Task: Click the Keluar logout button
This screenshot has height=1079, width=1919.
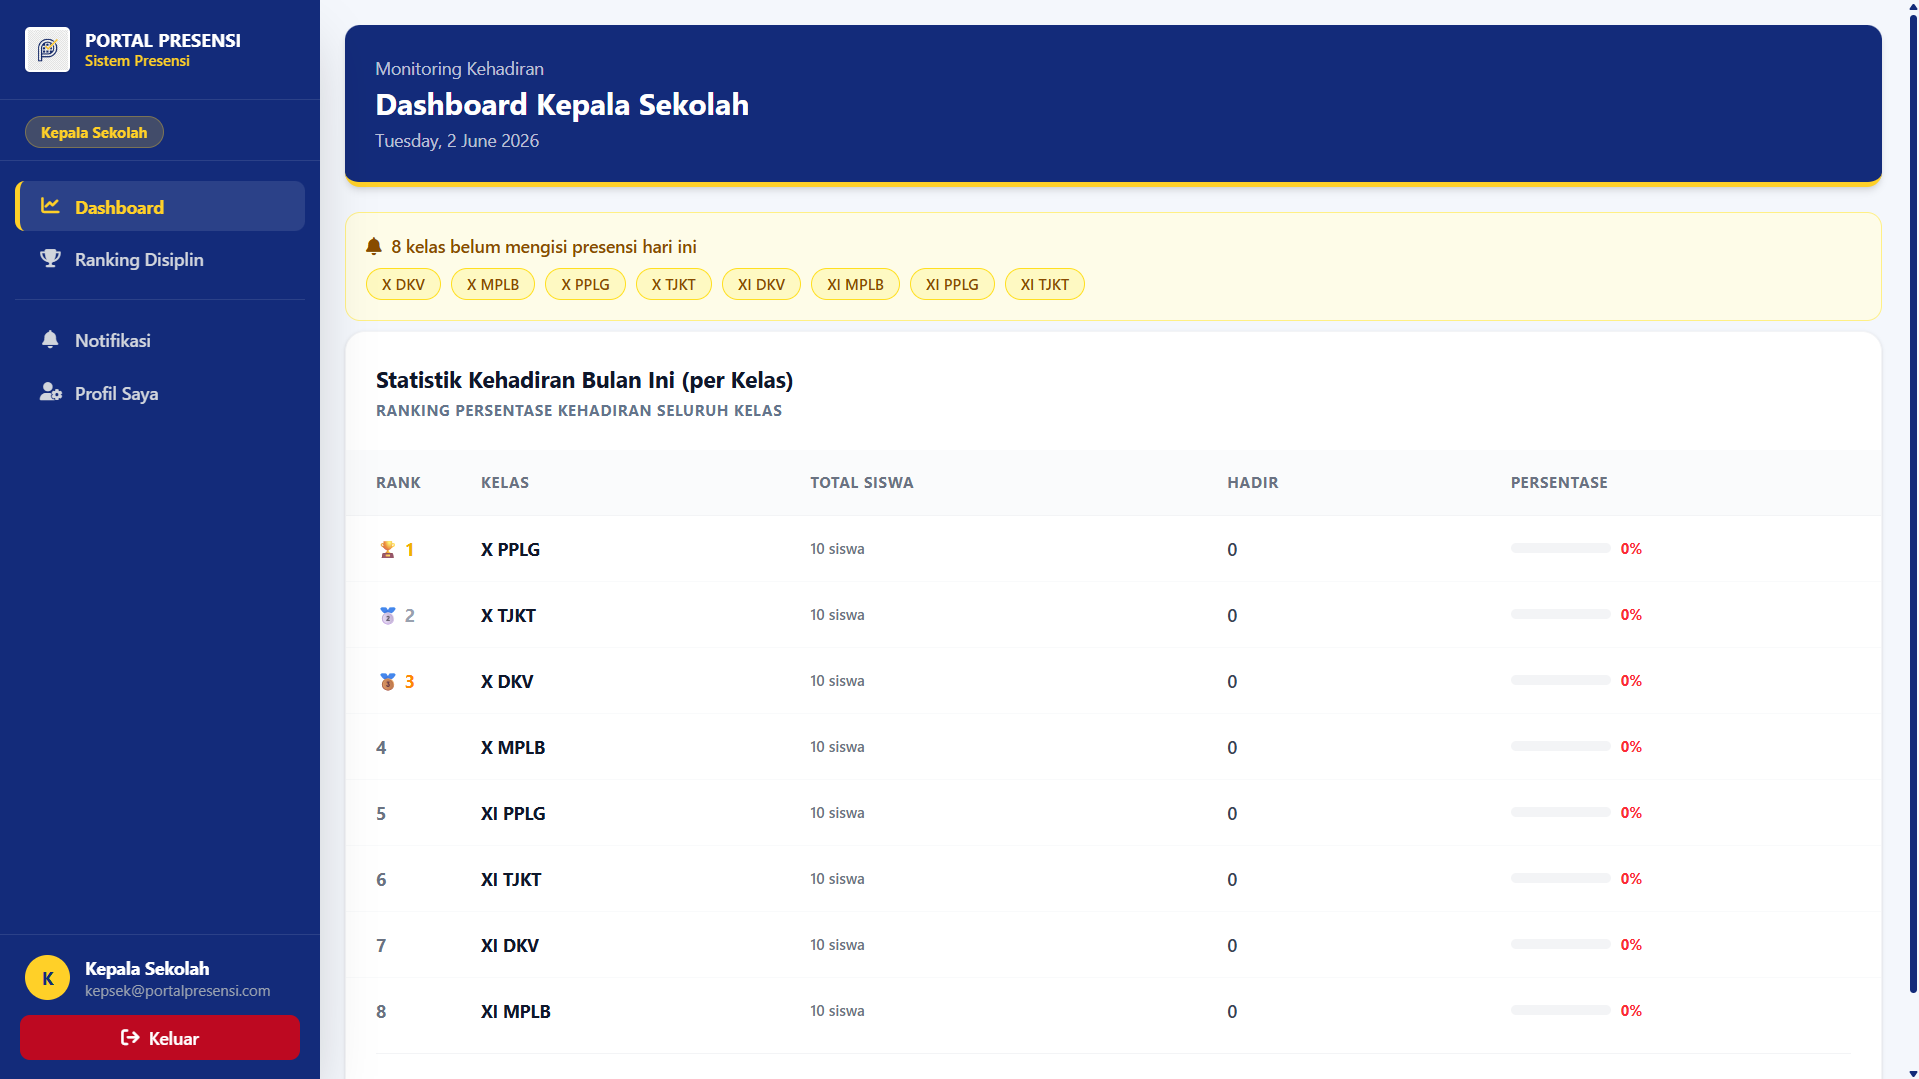Action: [160, 1038]
